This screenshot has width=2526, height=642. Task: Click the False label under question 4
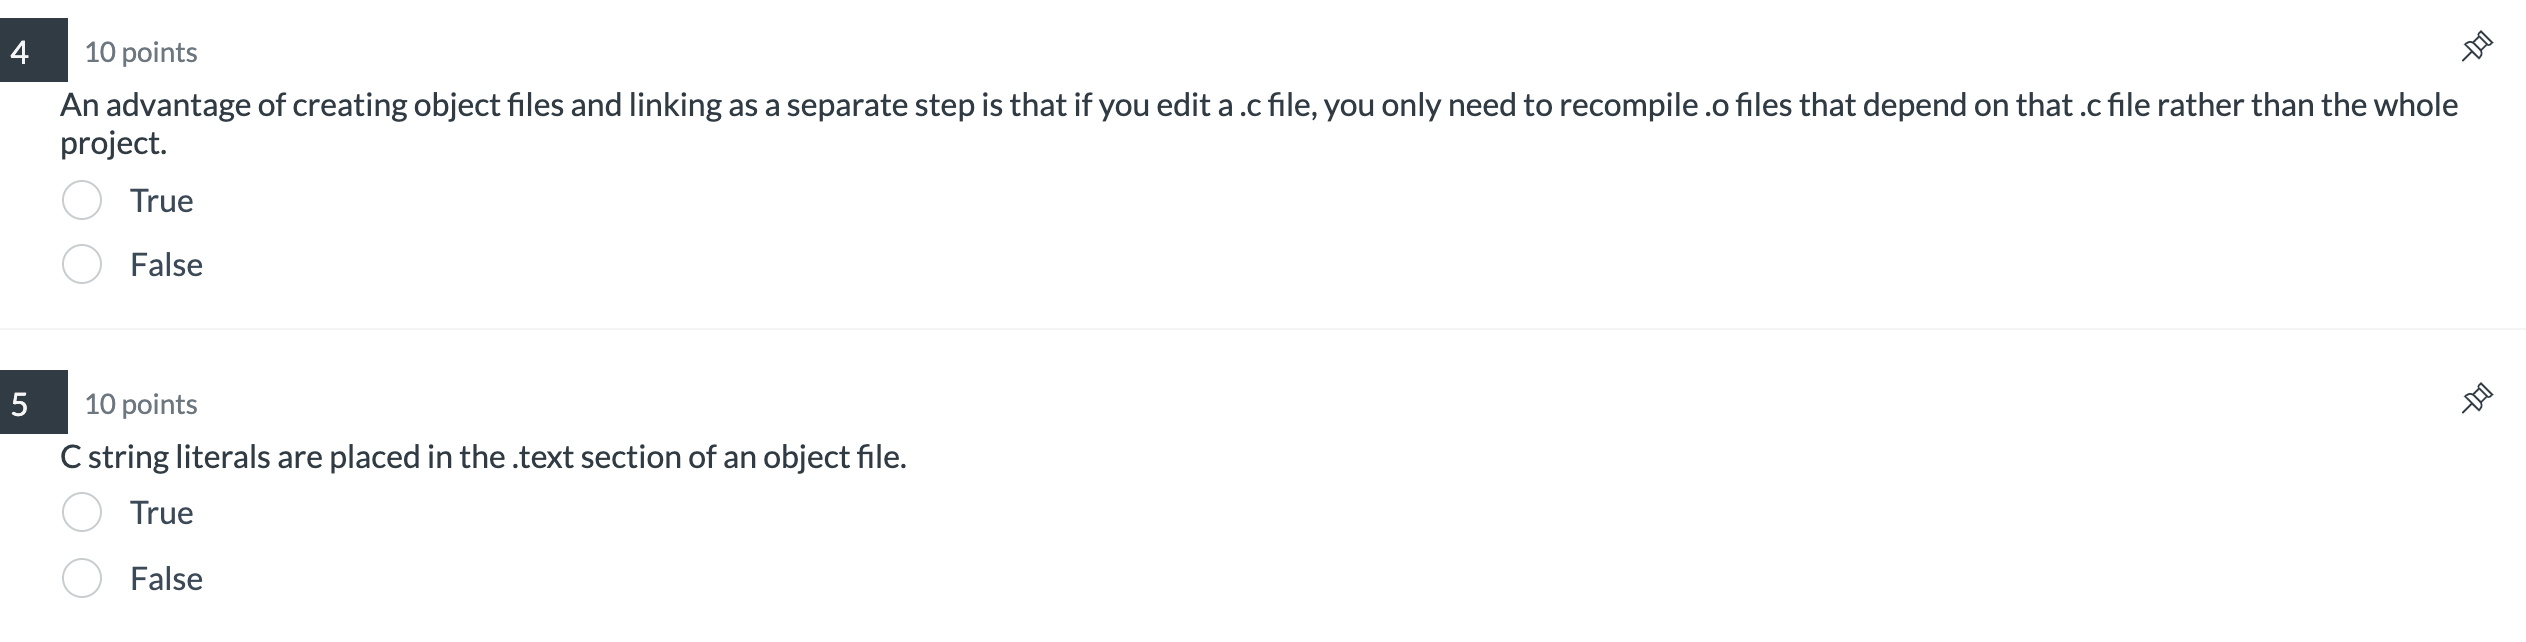tap(166, 265)
